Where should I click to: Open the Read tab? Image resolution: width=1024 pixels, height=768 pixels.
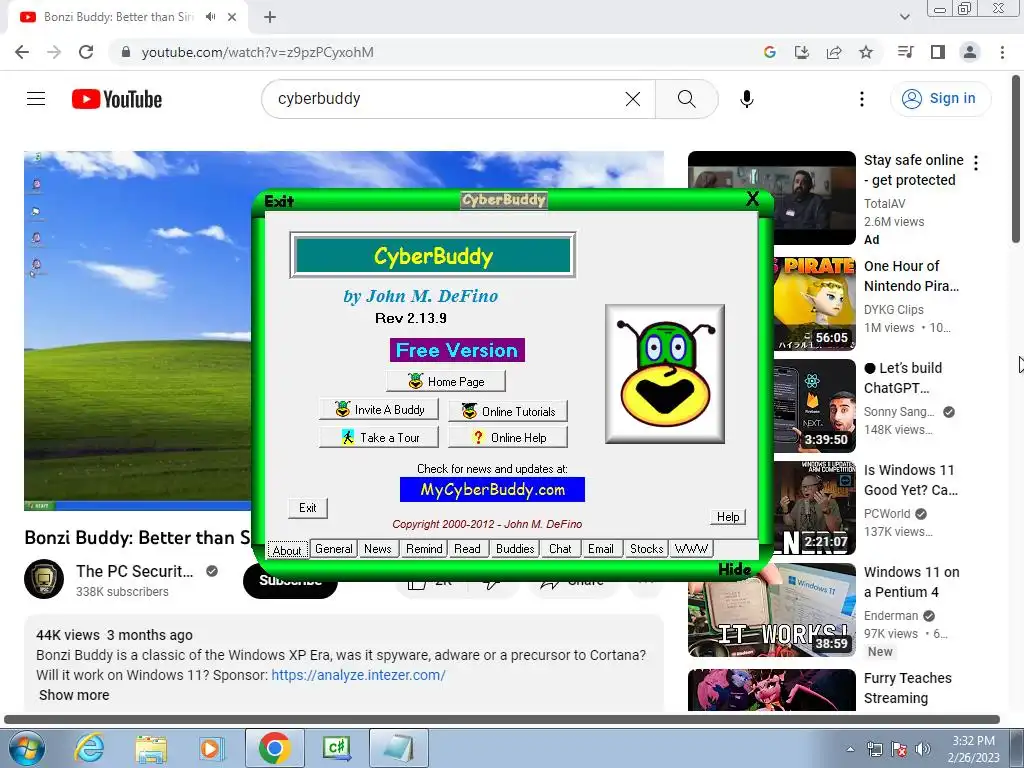(468, 549)
